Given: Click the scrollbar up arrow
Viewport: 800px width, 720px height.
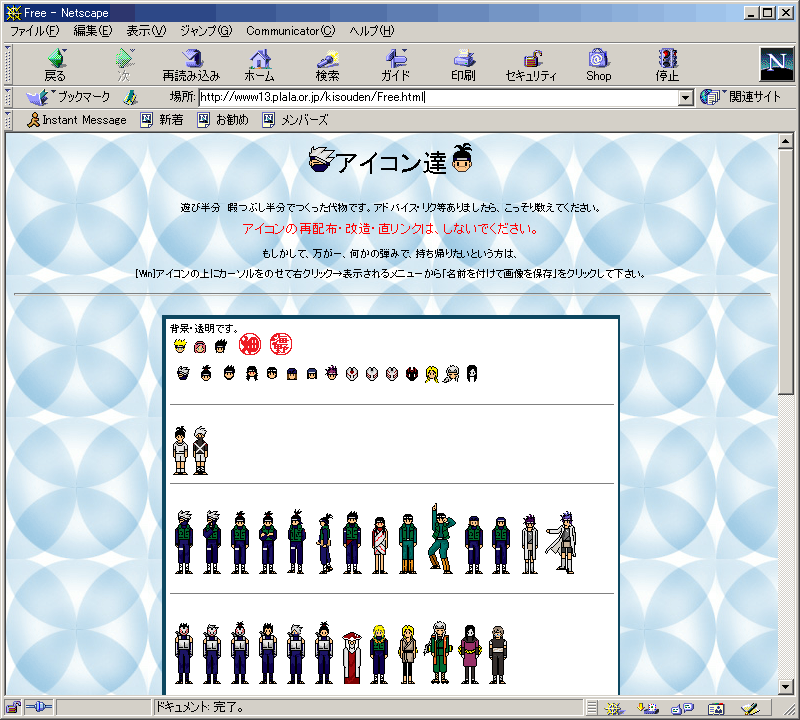Looking at the screenshot, I should click(x=786, y=141).
